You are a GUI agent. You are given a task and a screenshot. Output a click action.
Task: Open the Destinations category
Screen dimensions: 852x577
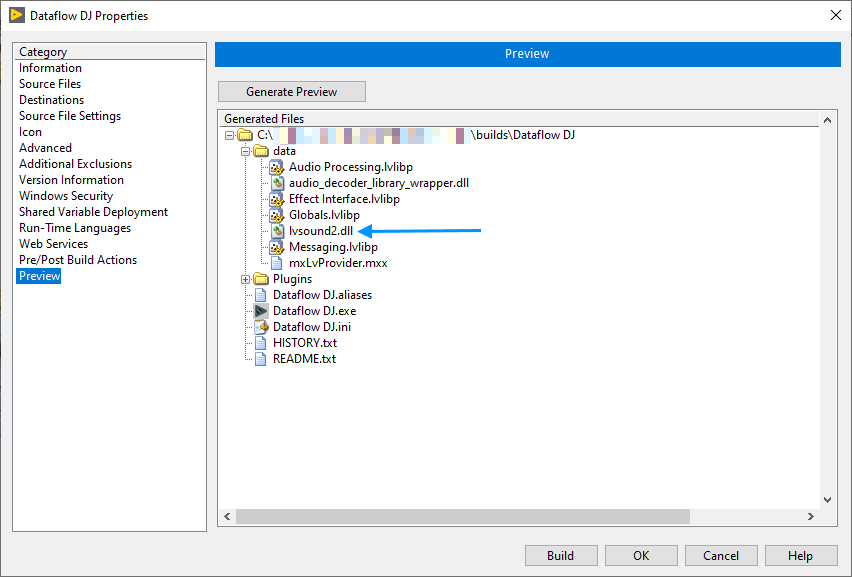click(52, 100)
